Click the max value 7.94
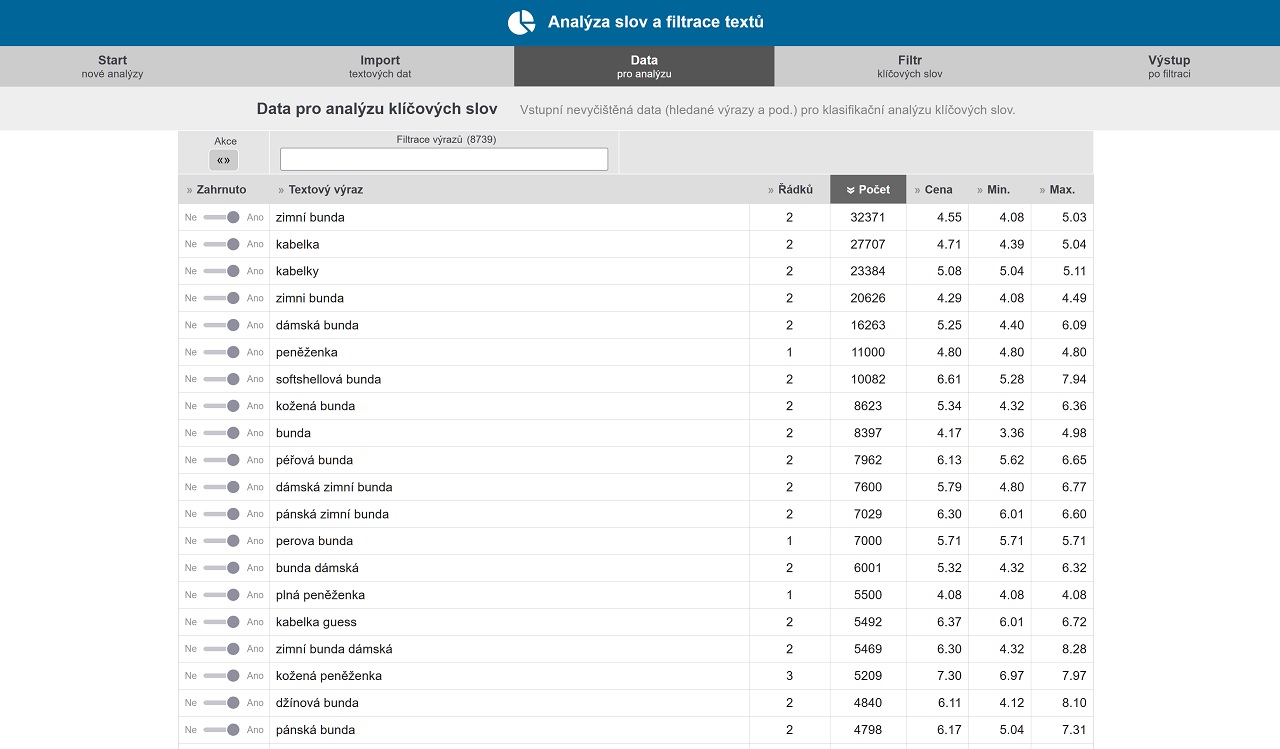 click(x=1074, y=379)
